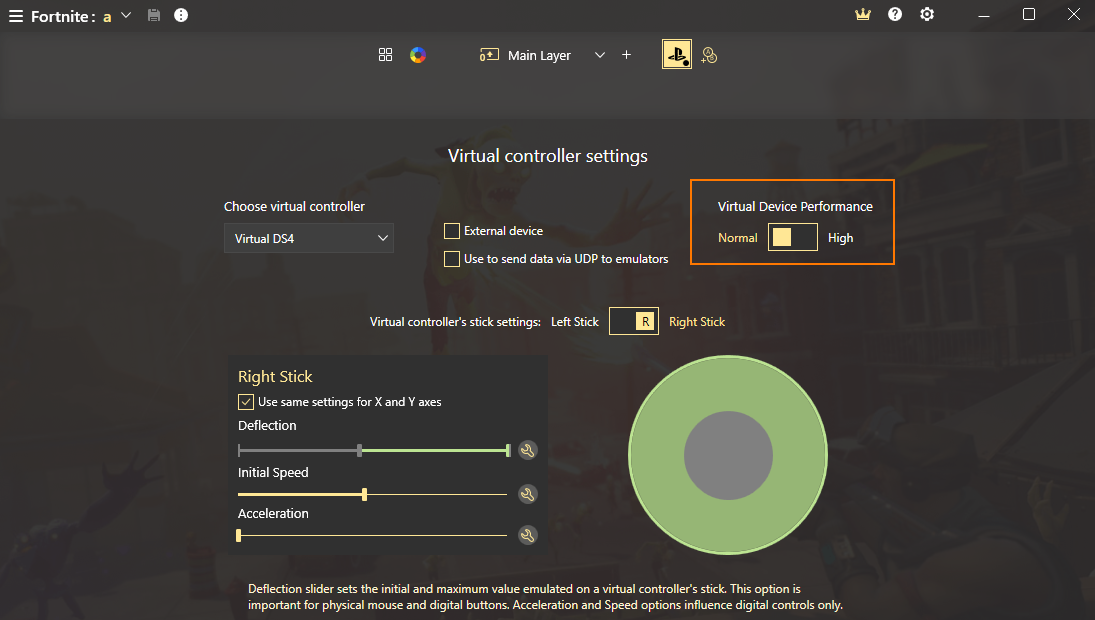The width and height of the screenshot is (1095, 620).
Task: Open Initial Speed wrench advanced settings
Action: point(528,494)
